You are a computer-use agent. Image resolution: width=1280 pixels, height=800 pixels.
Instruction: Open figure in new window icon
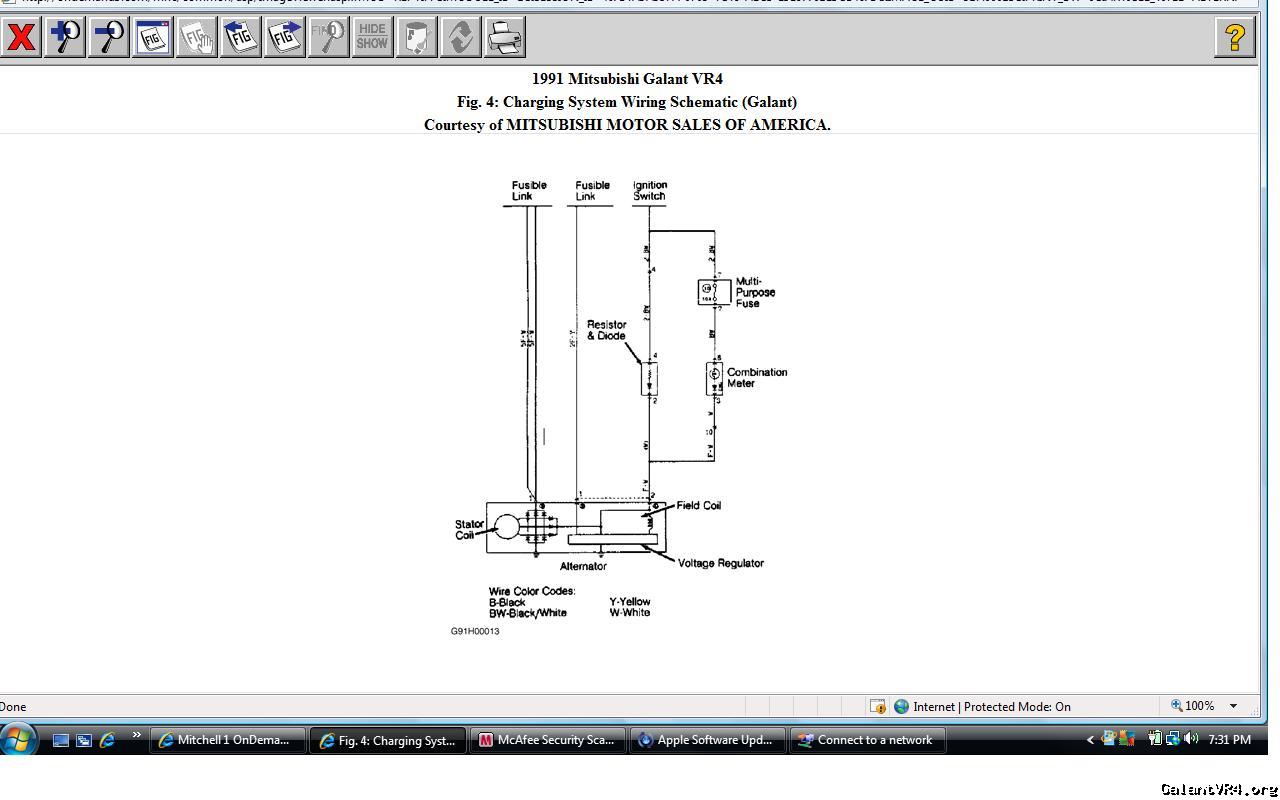click(153, 38)
